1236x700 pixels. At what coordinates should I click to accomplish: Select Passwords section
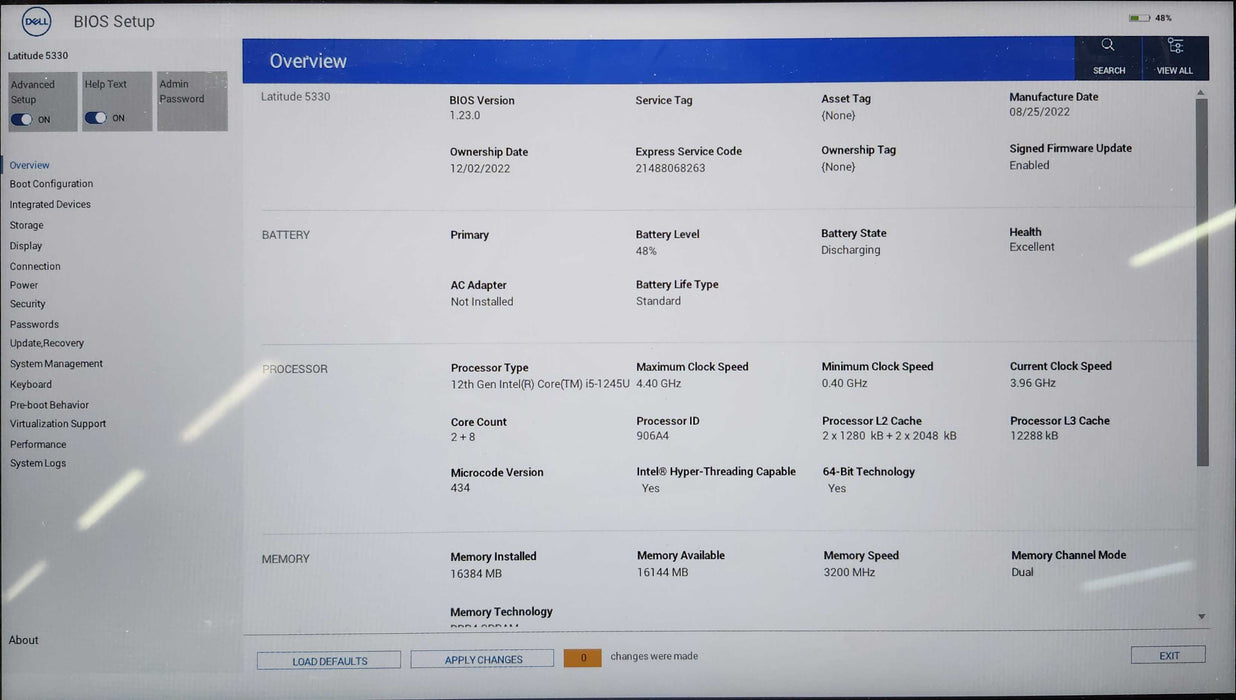tap(34, 324)
